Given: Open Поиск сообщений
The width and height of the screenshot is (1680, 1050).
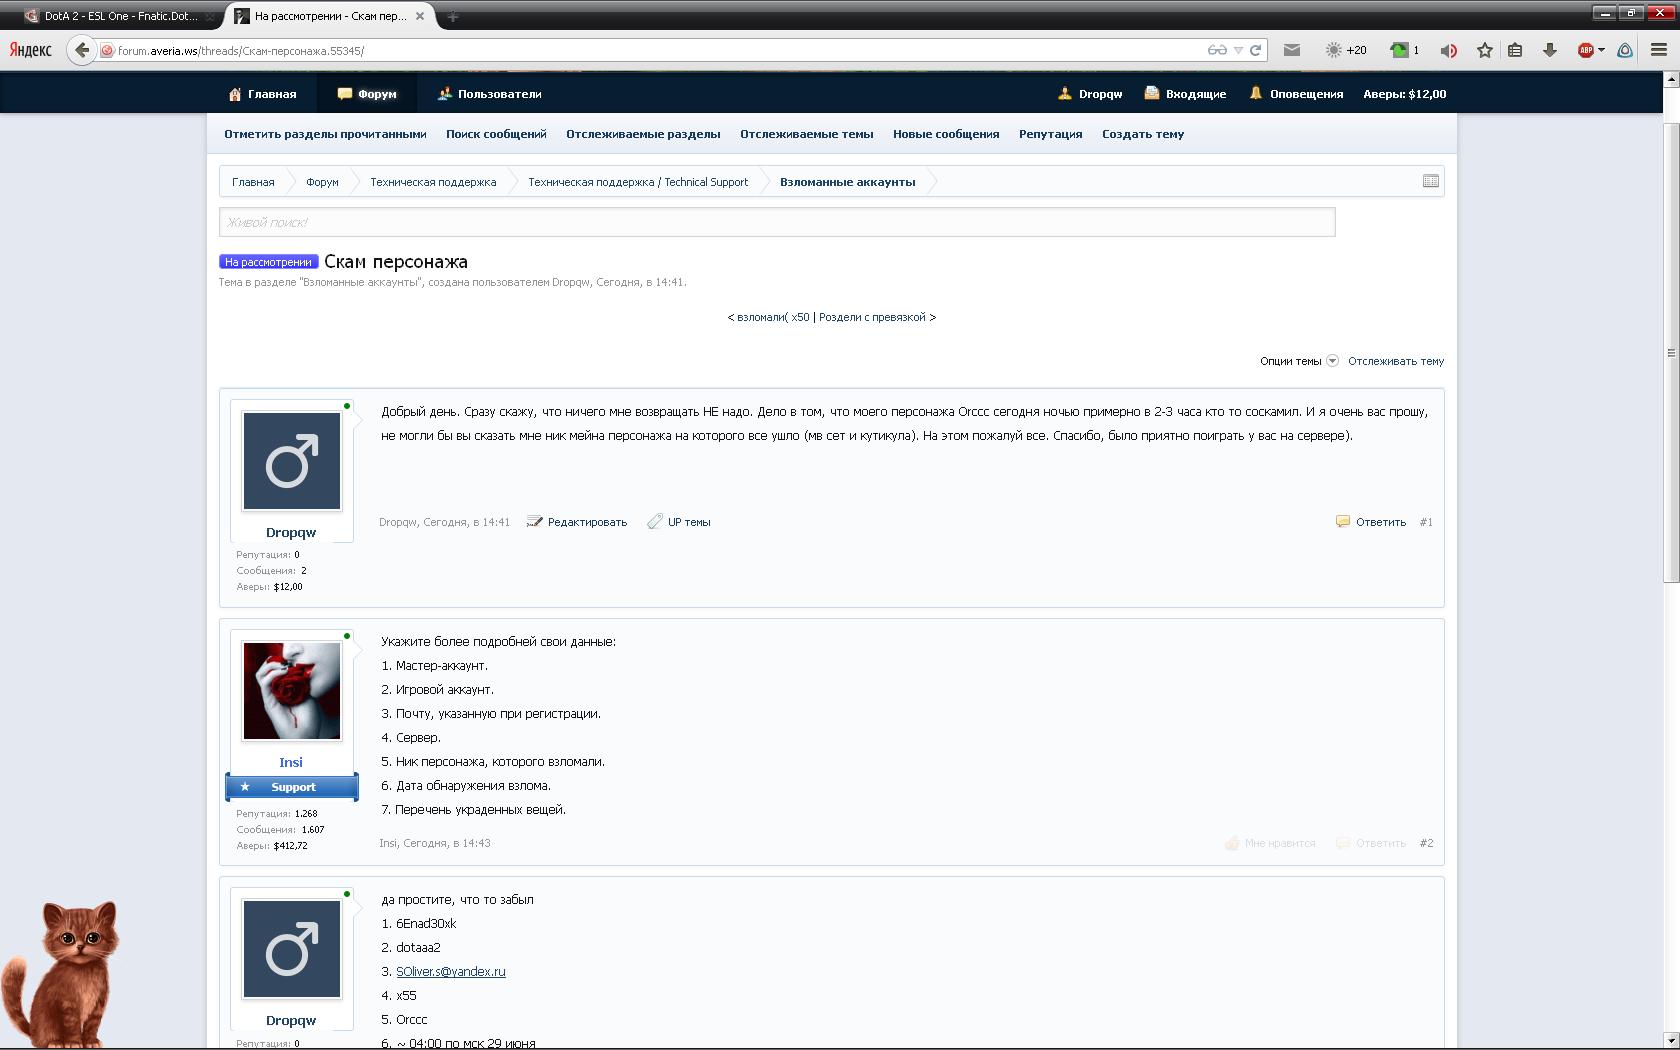Looking at the screenshot, I should (x=496, y=134).
